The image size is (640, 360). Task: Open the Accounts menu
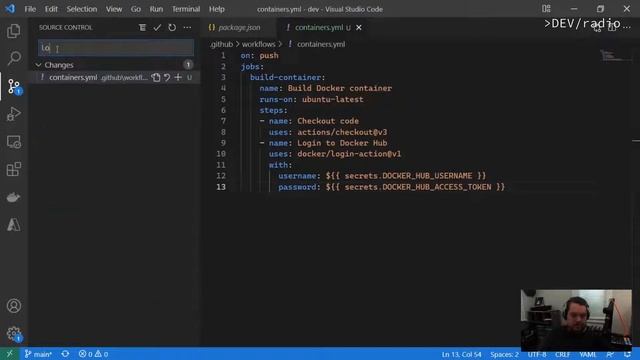[x=13, y=306]
